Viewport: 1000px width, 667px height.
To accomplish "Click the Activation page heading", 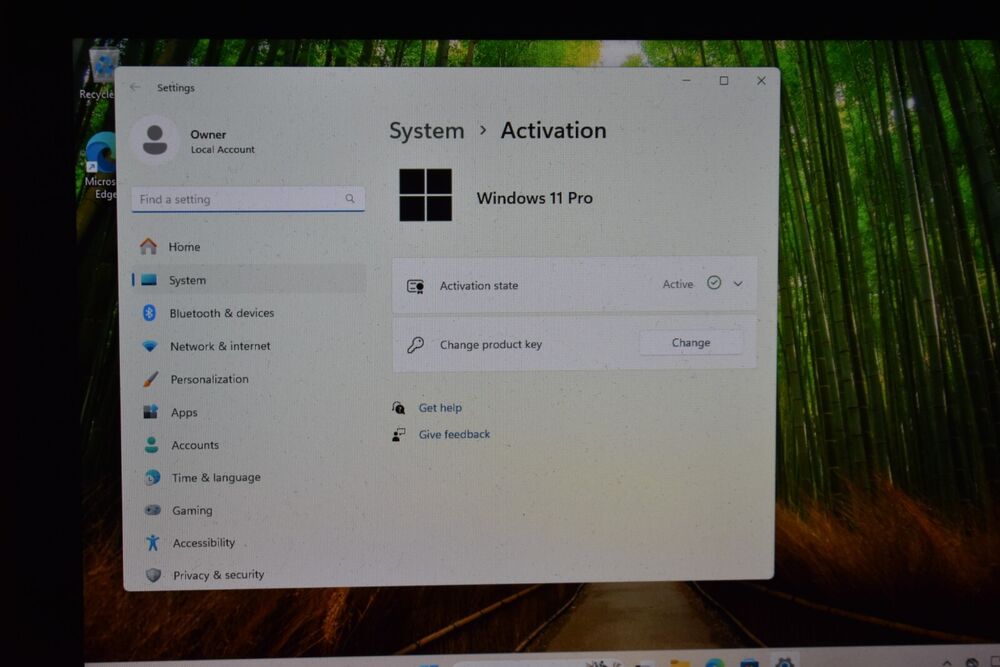I will coord(553,131).
